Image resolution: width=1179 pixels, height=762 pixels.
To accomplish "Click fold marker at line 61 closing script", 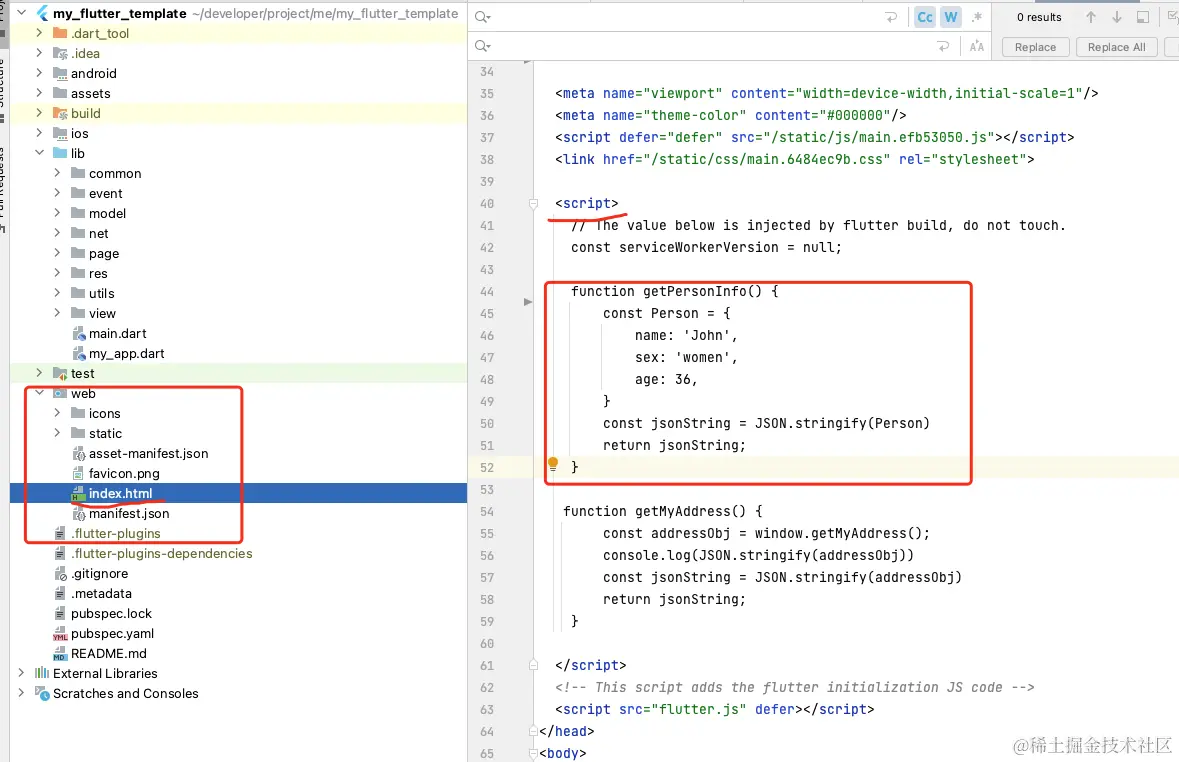I will click(x=533, y=665).
